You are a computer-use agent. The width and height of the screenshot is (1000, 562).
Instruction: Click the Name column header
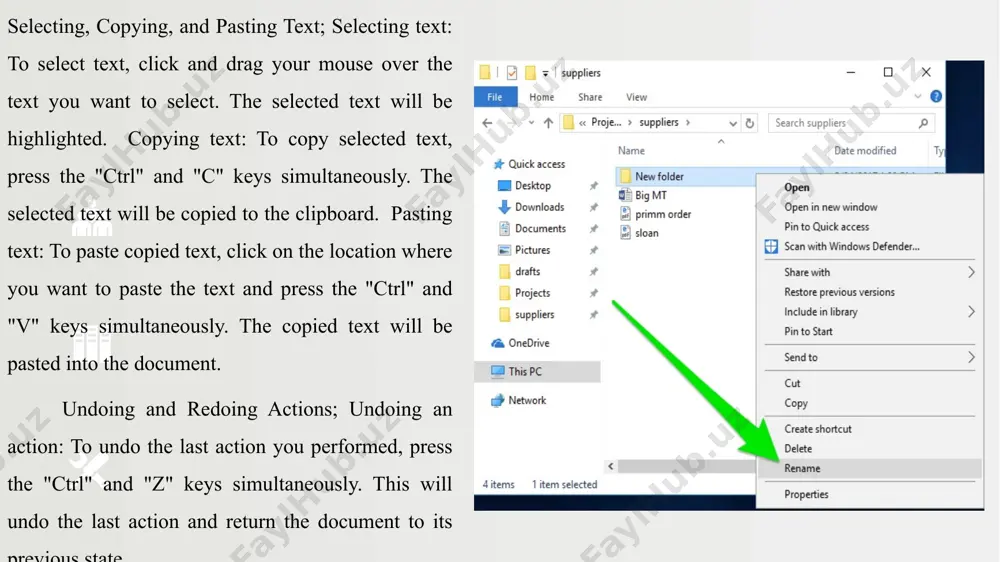631,151
